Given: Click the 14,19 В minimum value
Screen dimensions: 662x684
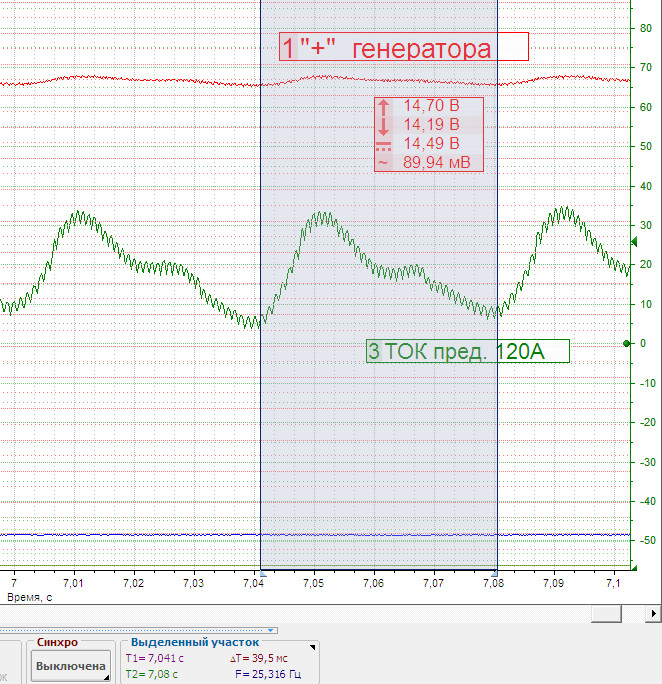Looking at the screenshot, I should [x=431, y=125].
